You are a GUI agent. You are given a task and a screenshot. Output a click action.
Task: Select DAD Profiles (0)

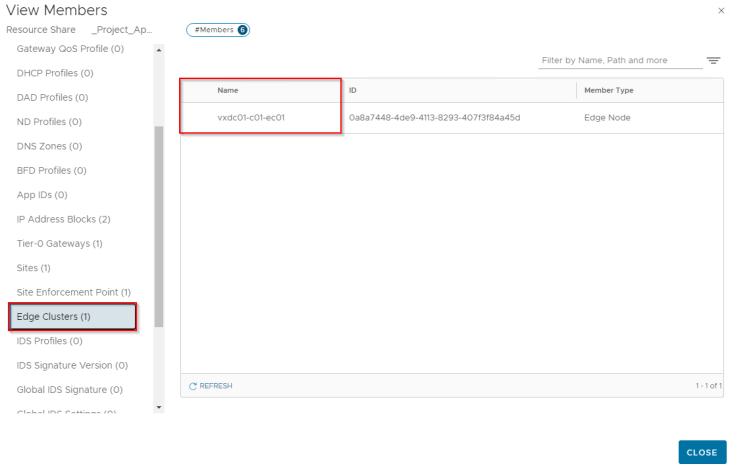[x=52, y=97]
